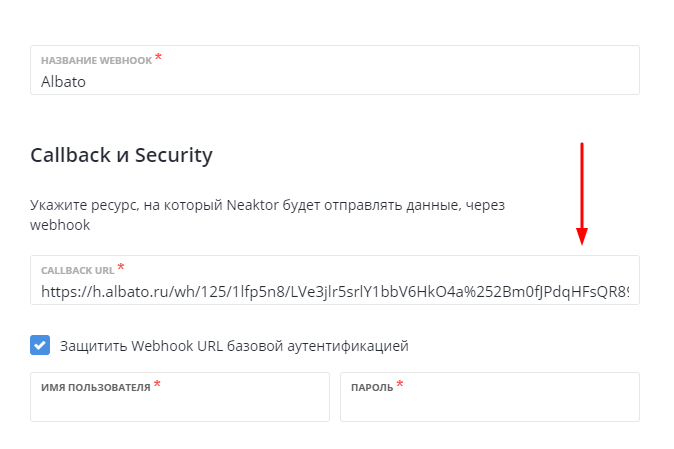Click the red asterisk beside "Callback URL"
This screenshot has width=674, height=449.
[x=121, y=268]
